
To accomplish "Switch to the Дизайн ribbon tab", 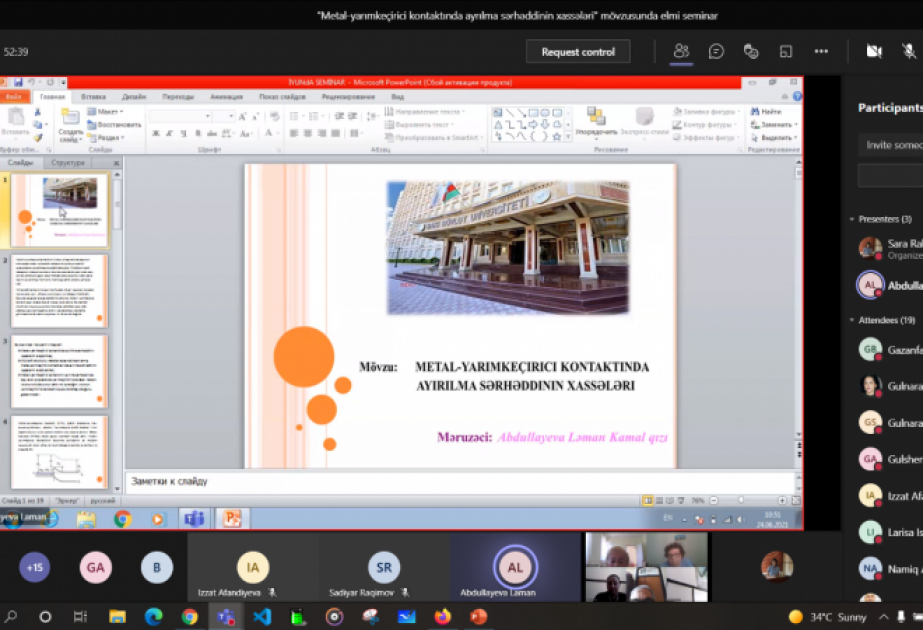I will pyautogui.click(x=134, y=97).
